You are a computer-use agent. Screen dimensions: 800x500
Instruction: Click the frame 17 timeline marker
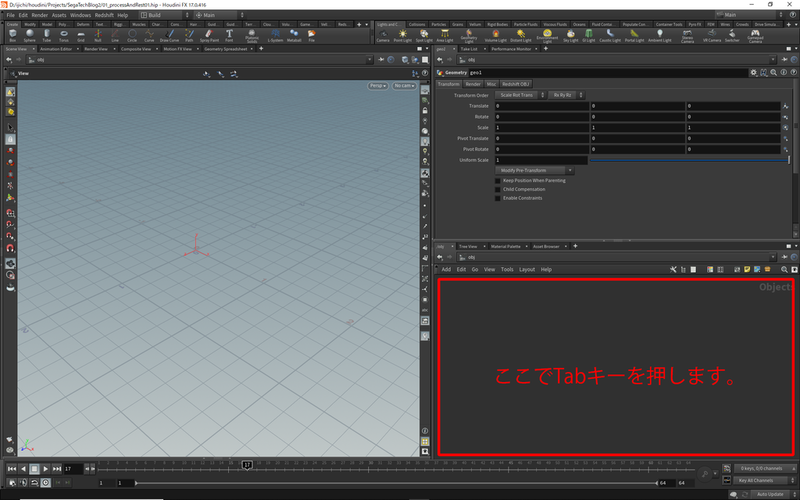pyautogui.click(x=247, y=465)
